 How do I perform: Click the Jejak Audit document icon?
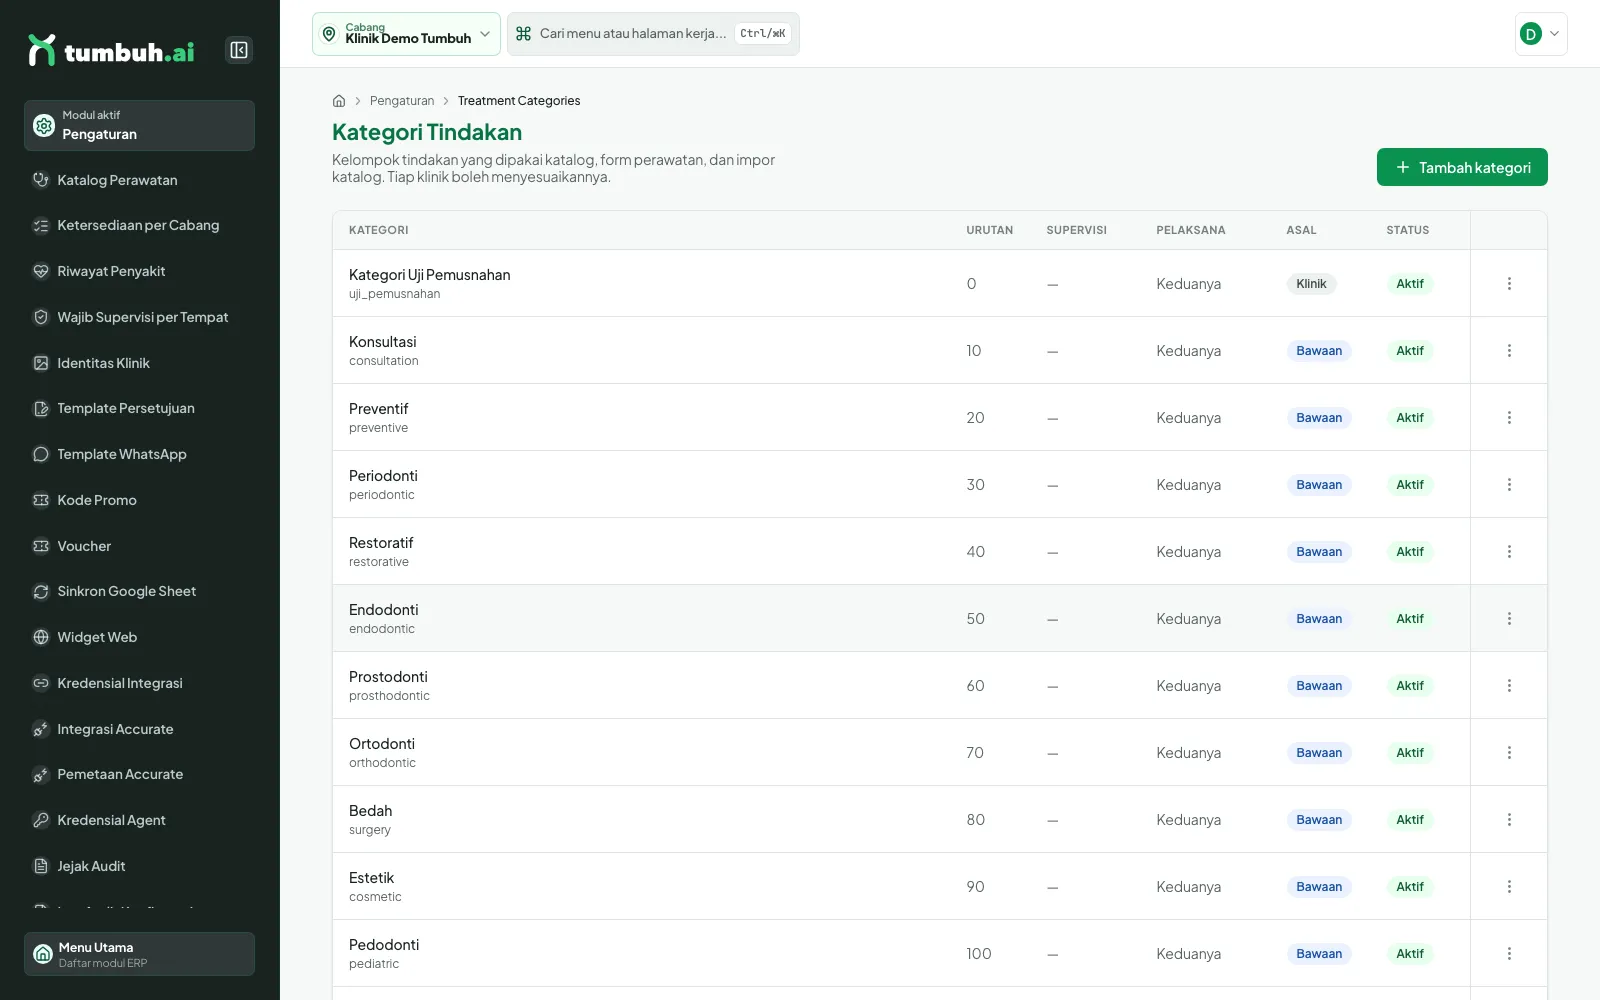[41, 866]
